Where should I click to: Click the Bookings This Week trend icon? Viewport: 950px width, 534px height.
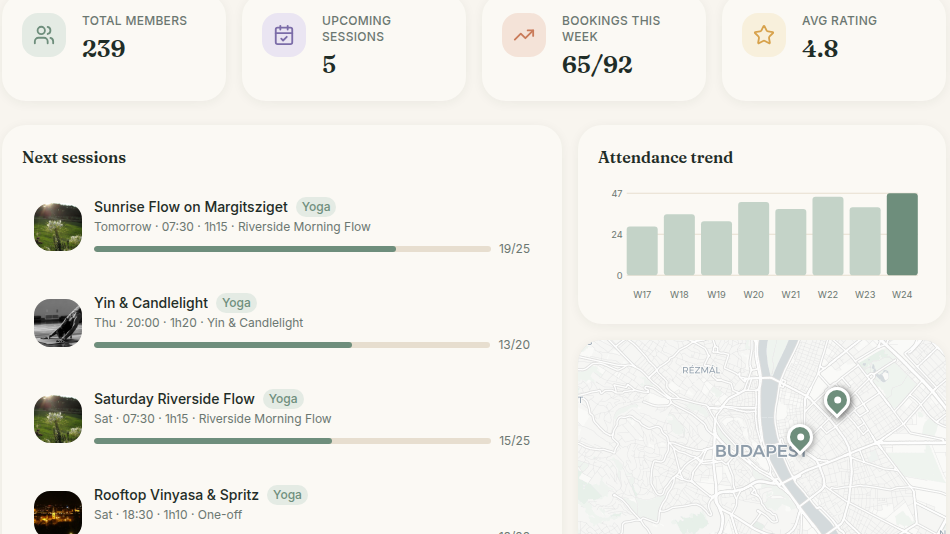[x=523, y=35]
